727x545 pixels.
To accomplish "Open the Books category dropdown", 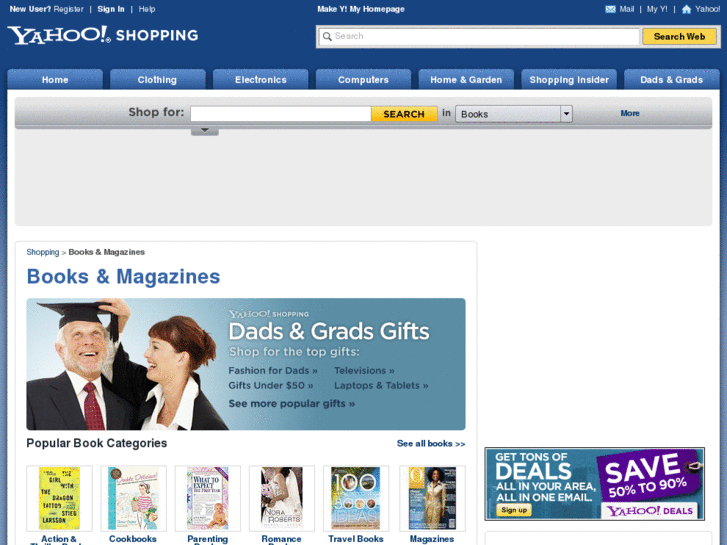I will click(x=514, y=114).
